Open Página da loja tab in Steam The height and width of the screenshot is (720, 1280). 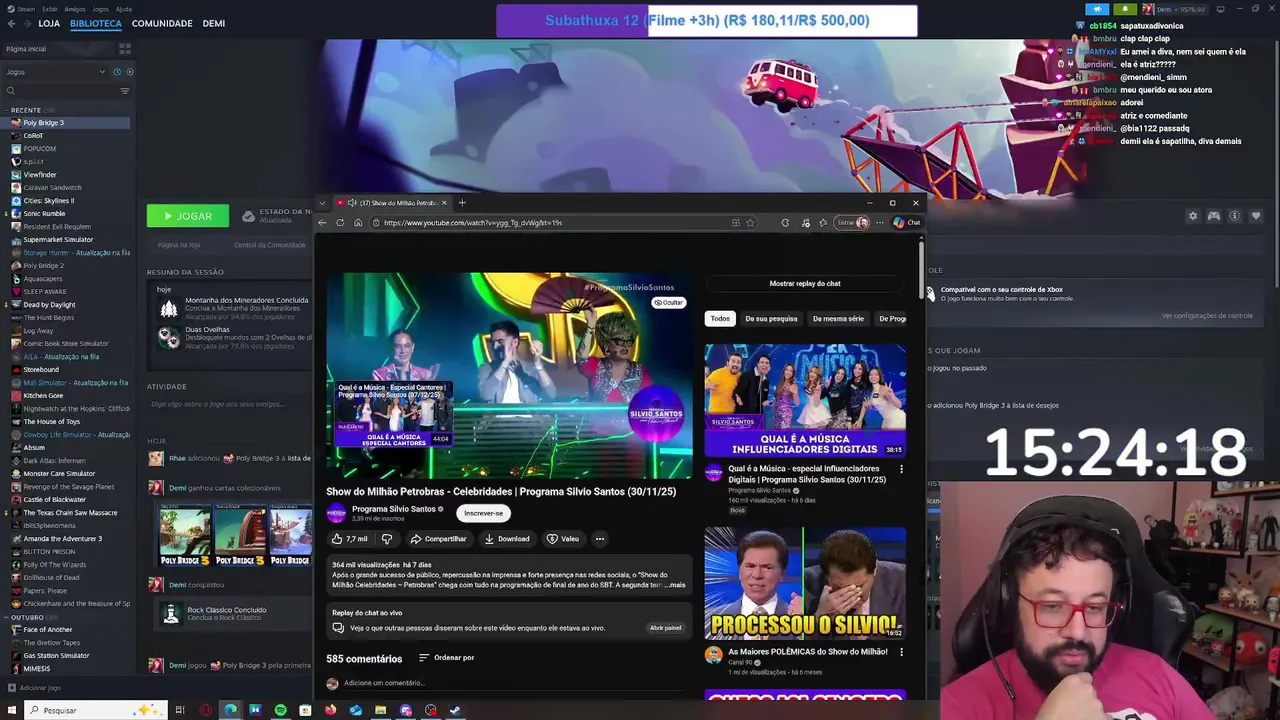pyautogui.click(x=179, y=245)
